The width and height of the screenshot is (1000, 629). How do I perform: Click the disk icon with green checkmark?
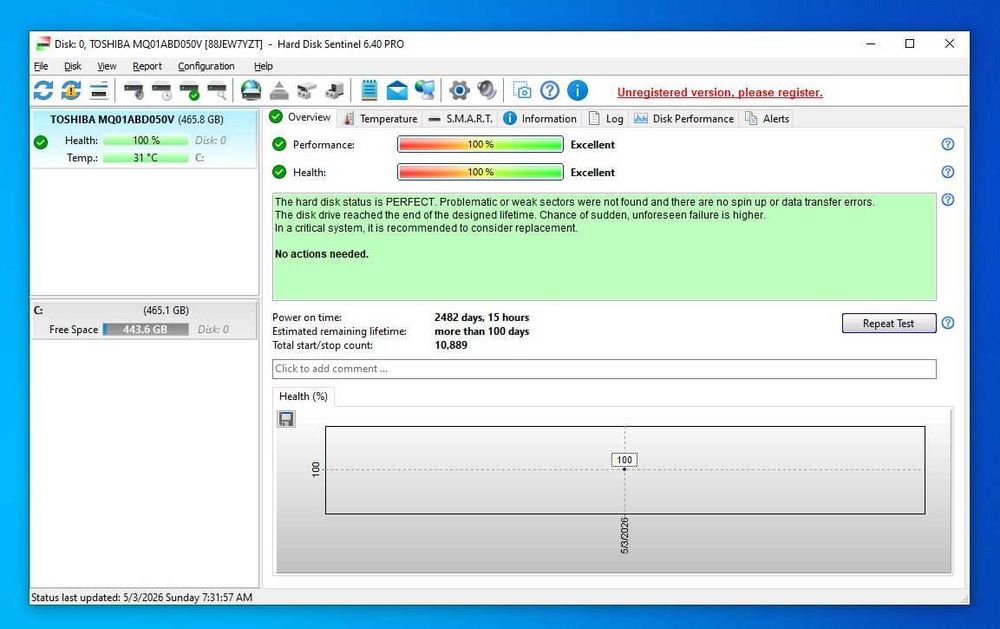click(x=189, y=91)
